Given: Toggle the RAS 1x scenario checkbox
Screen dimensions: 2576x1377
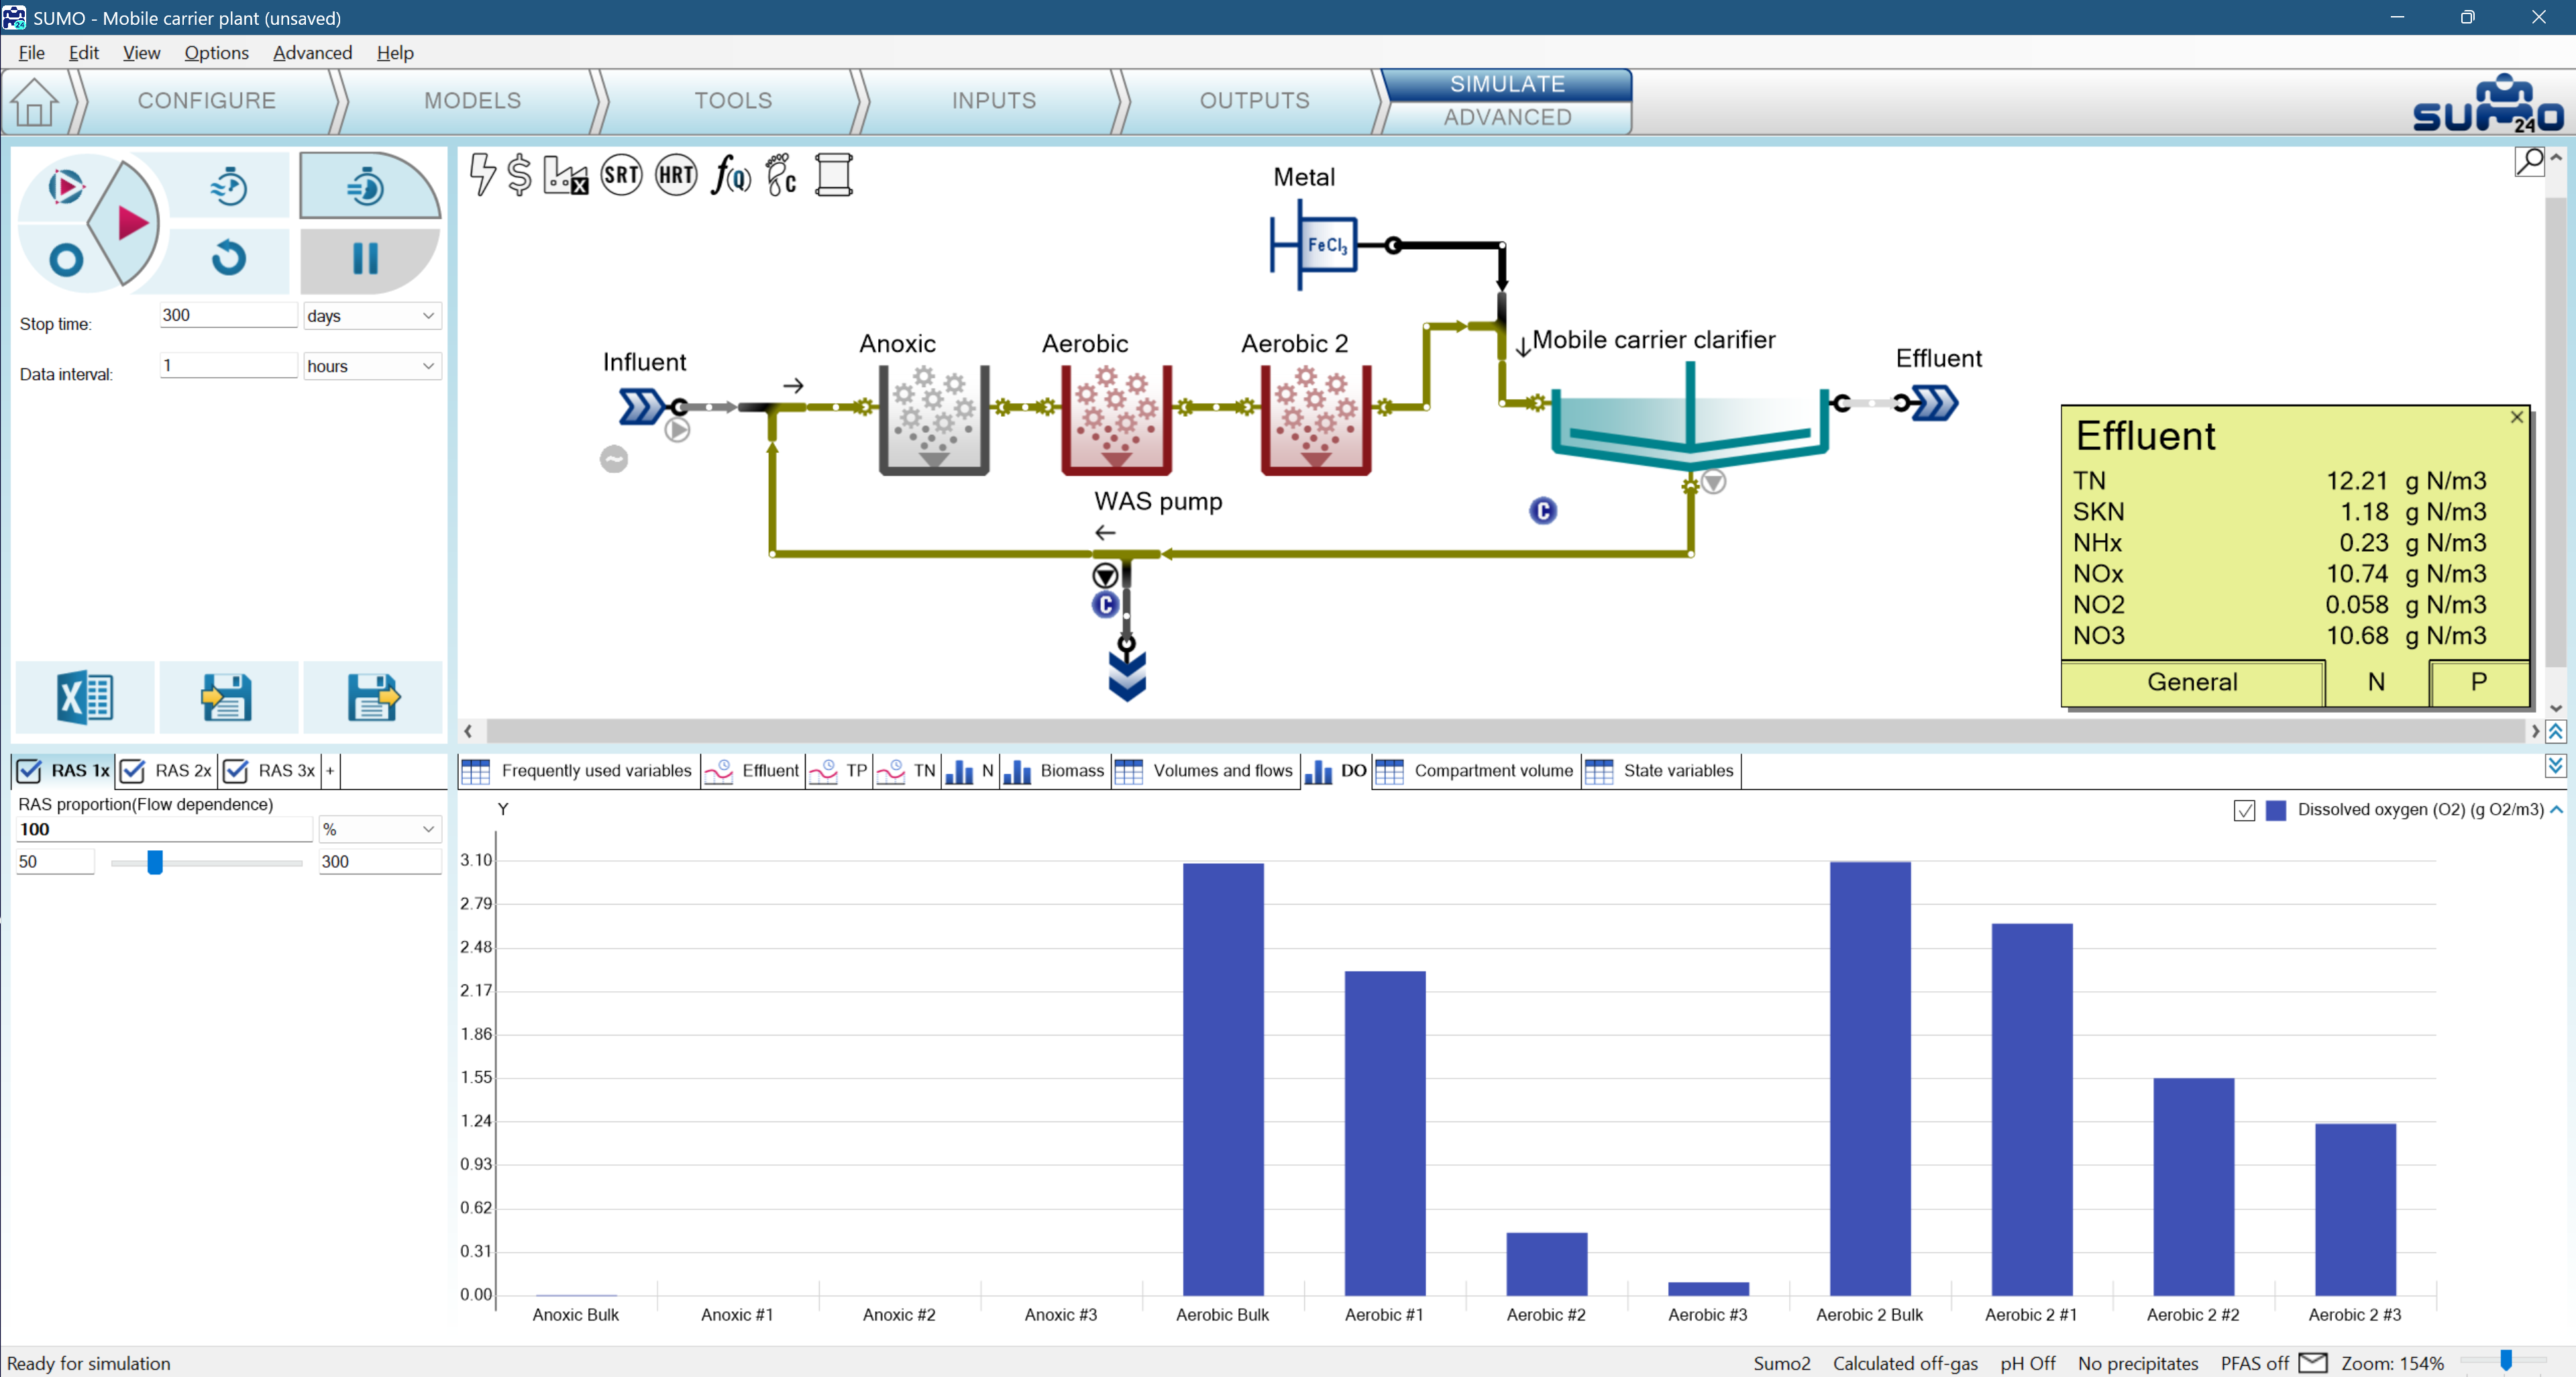Looking at the screenshot, I should [x=30, y=771].
